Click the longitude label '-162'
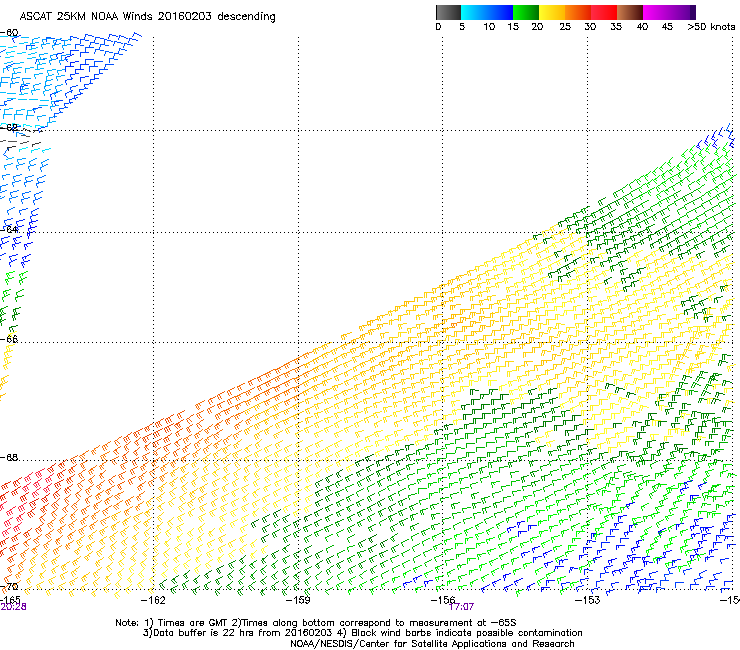740x650 pixels. click(153, 600)
